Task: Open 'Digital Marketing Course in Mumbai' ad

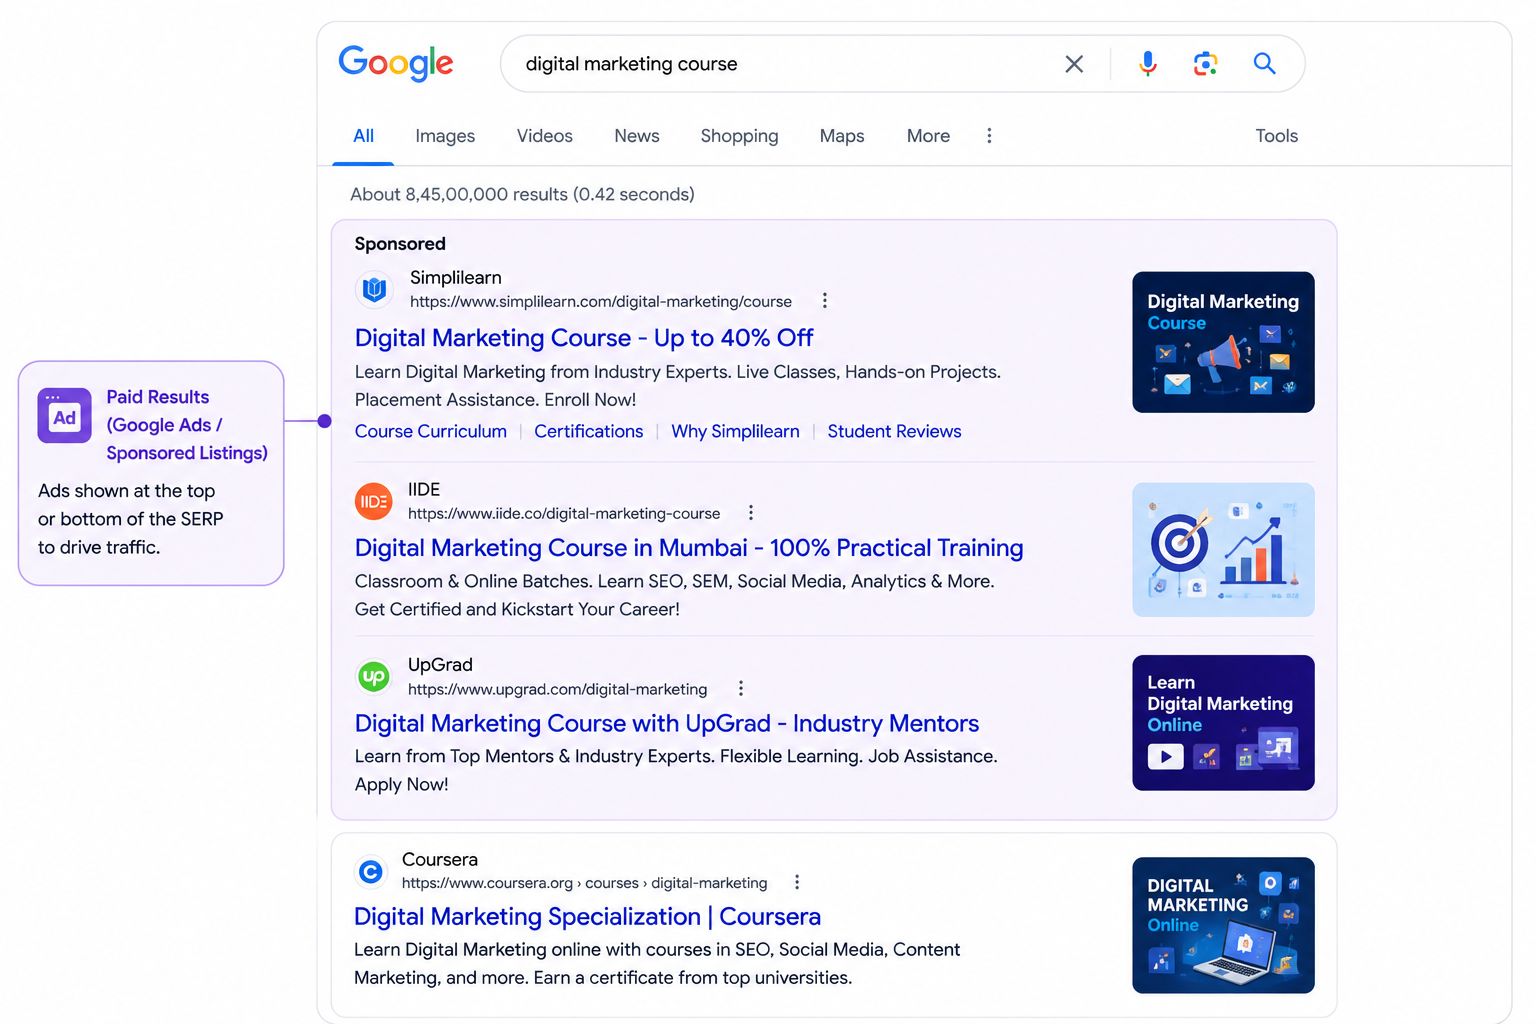Action: pyautogui.click(x=689, y=548)
